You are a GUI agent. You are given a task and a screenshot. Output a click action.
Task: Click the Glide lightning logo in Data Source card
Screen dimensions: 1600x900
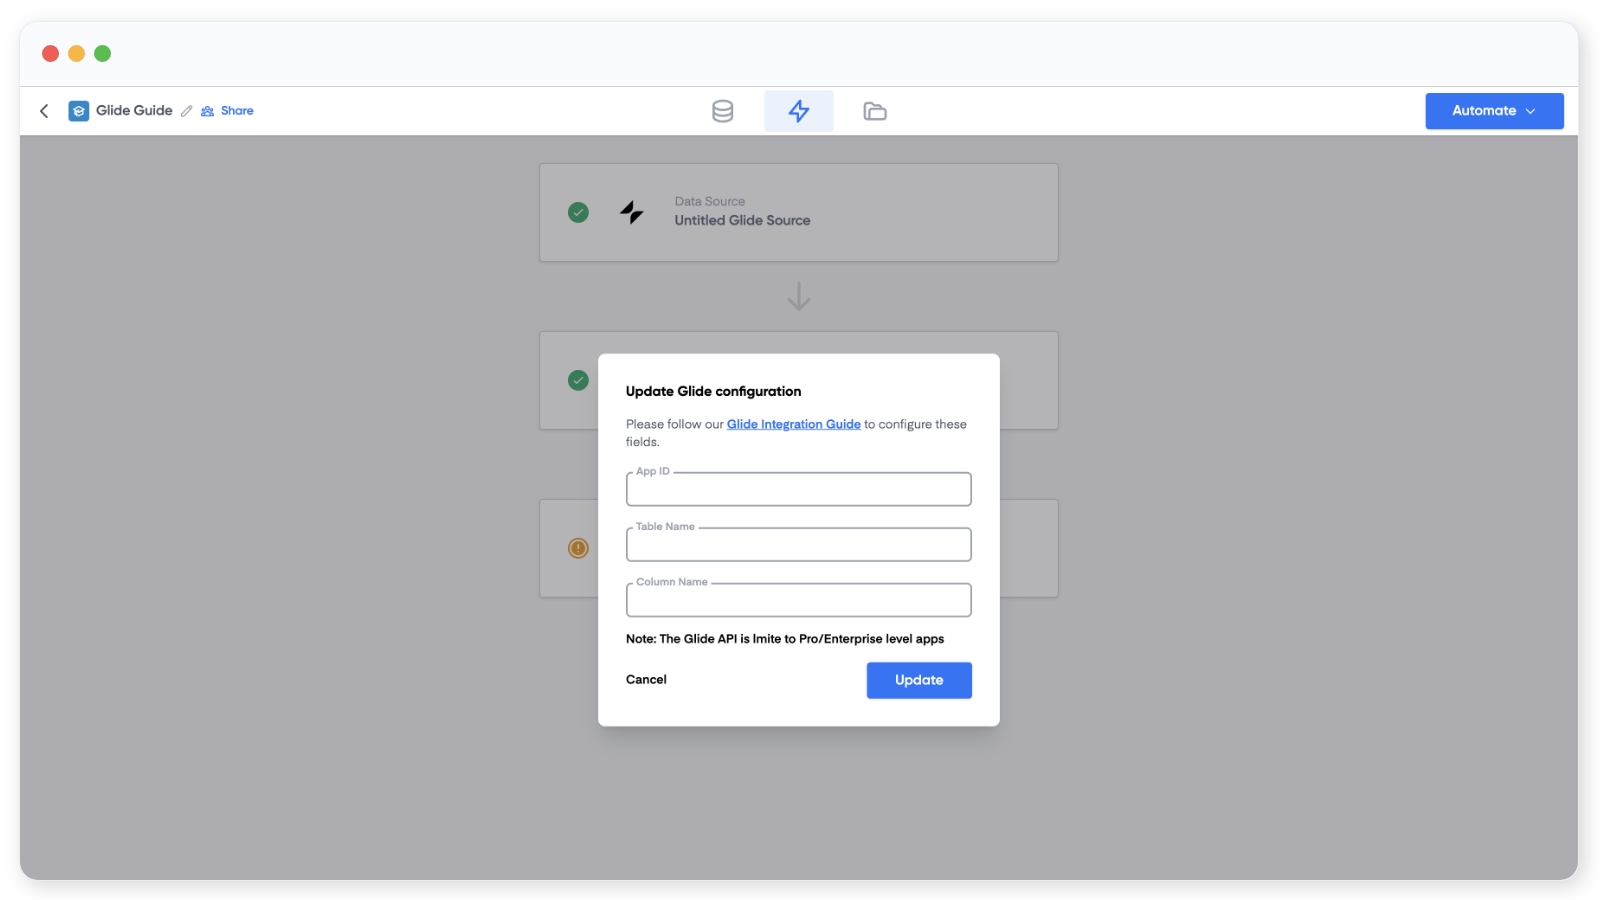(631, 212)
